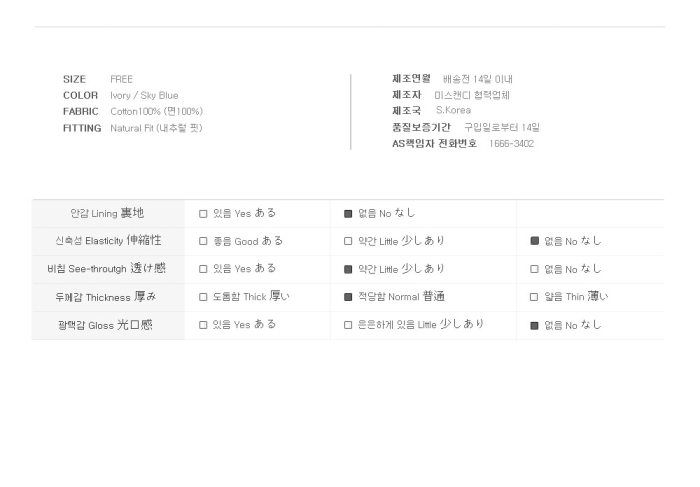Check Lining 'Yes' checkbox
The height and width of the screenshot is (487, 700).
click(x=203, y=214)
